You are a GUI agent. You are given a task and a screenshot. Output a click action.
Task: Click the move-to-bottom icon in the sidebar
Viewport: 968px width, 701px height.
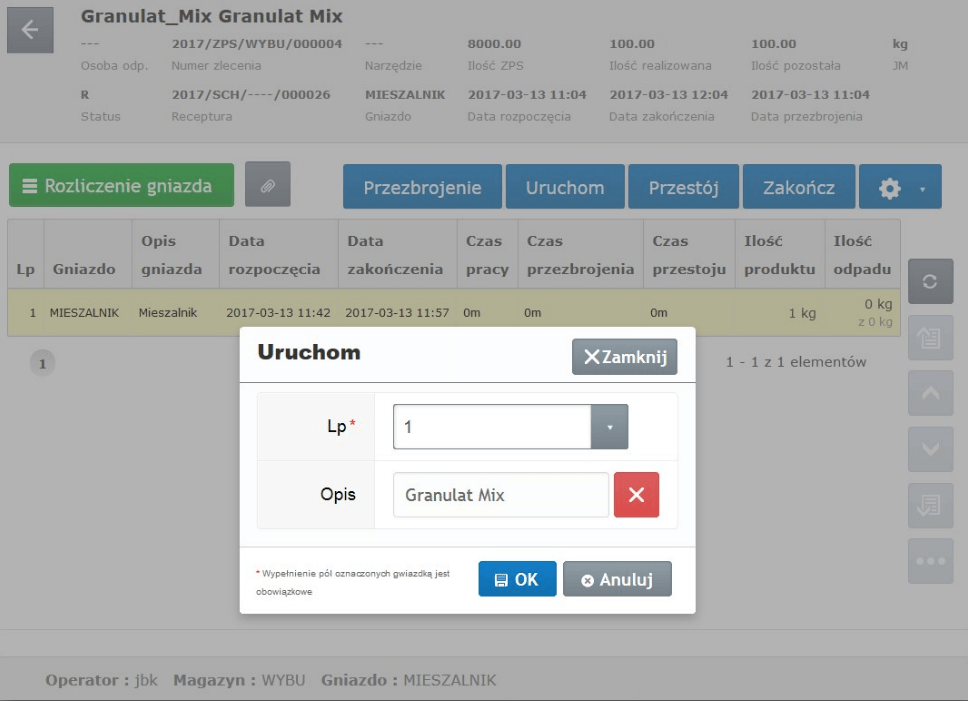(930, 505)
